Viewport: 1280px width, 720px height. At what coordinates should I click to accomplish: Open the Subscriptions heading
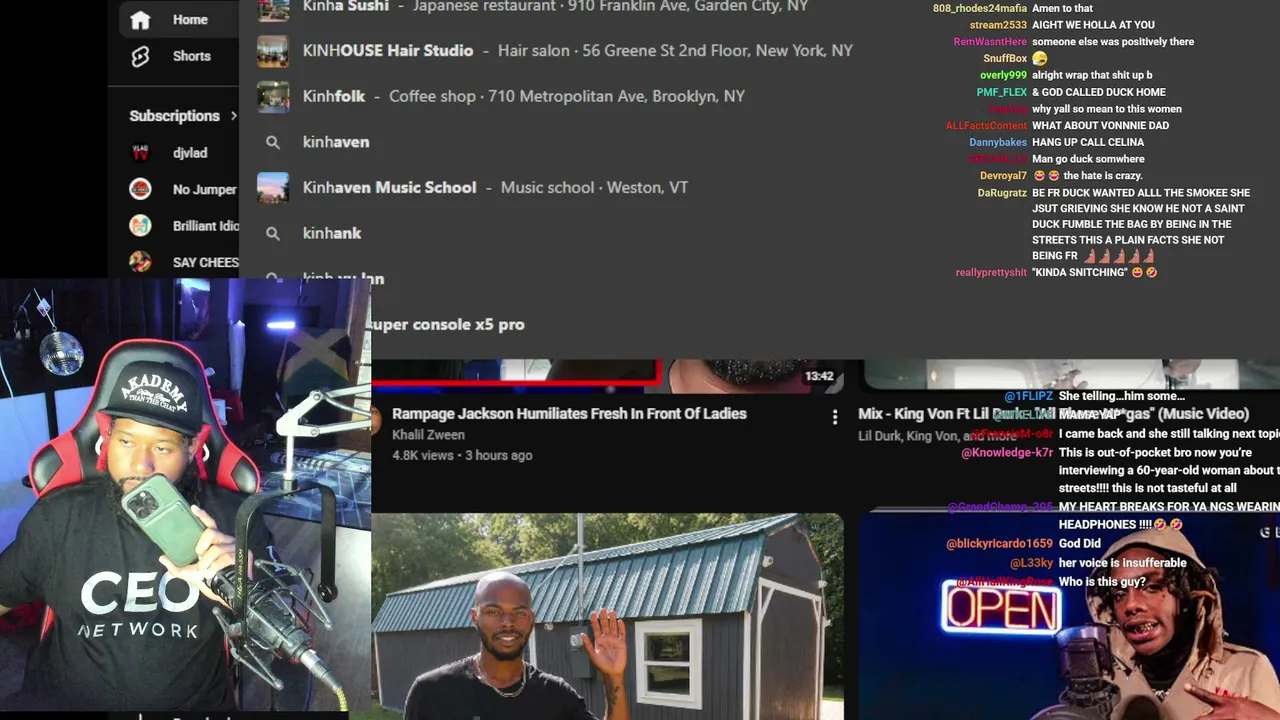point(174,116)
